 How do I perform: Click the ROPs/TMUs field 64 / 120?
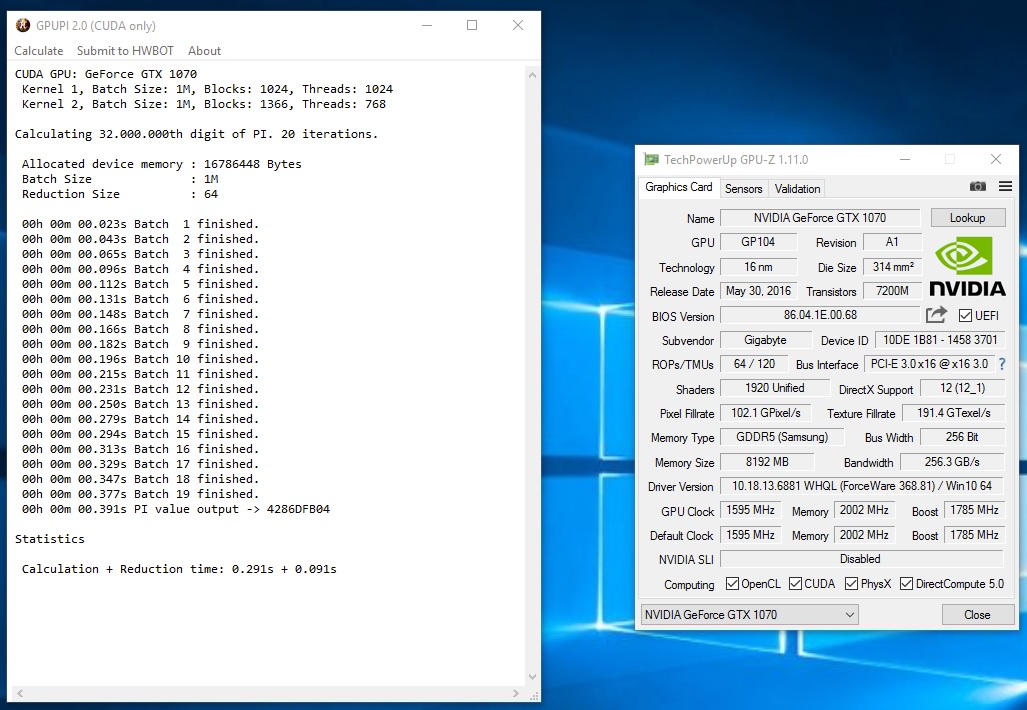(x=754, y=364)
